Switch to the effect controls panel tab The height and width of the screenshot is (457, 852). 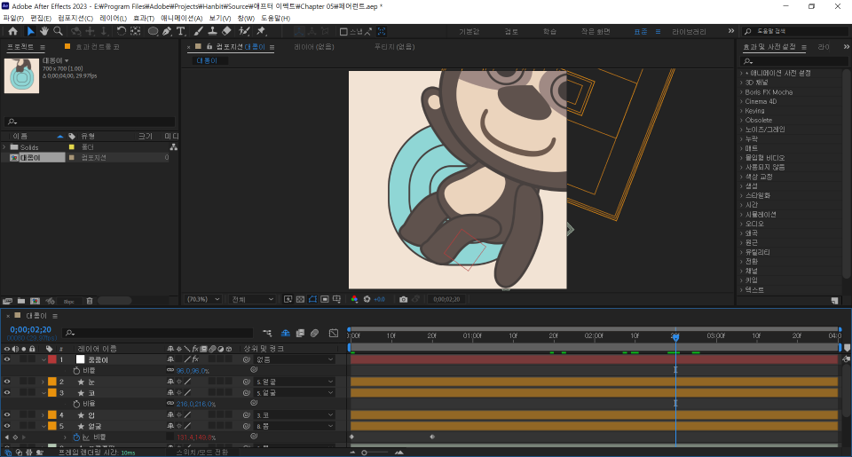[x=97, y=47]
